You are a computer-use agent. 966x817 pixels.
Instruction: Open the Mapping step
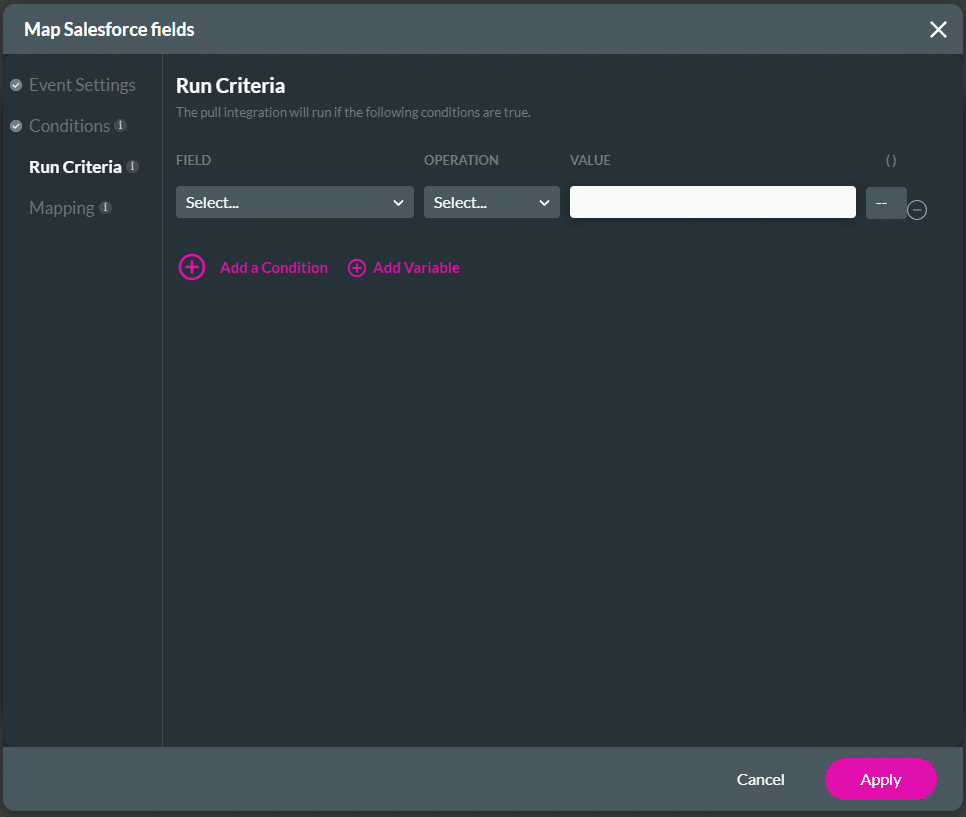click(x=61, y=208)
